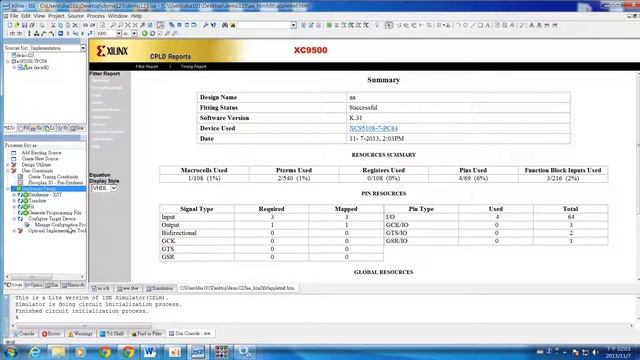The image size is (640, 360).
Task: Switch to the Errors output tab
Action: [x=51, y=333]
